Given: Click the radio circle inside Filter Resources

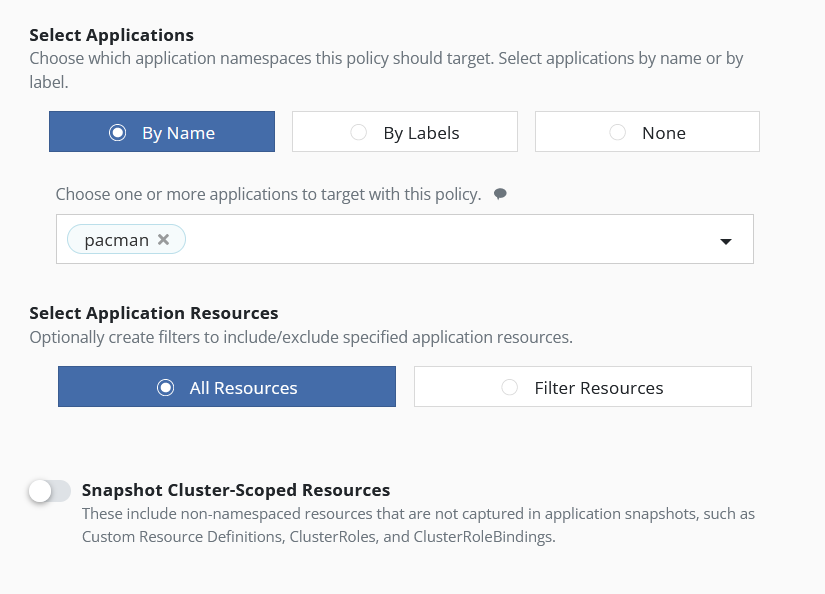Looking at the screenshot, I should tap(510, 387).
